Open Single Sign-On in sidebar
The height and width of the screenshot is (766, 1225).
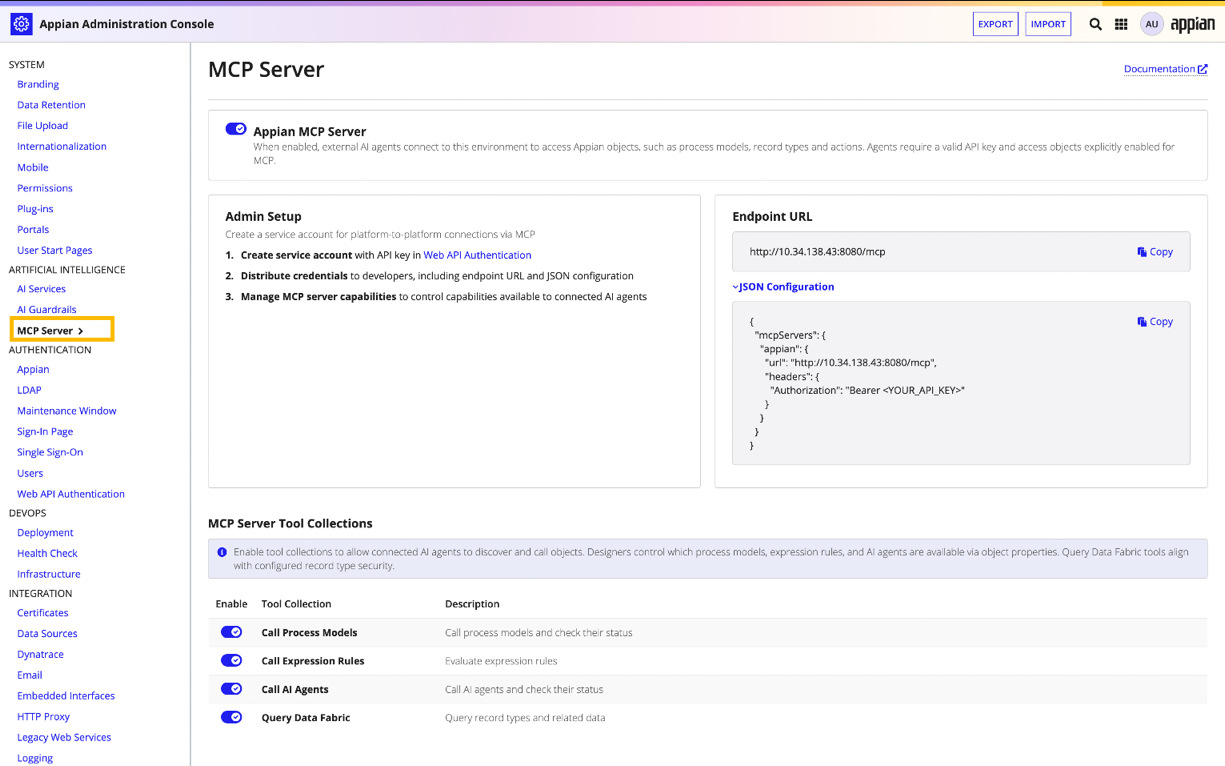(x=50, y=452)
